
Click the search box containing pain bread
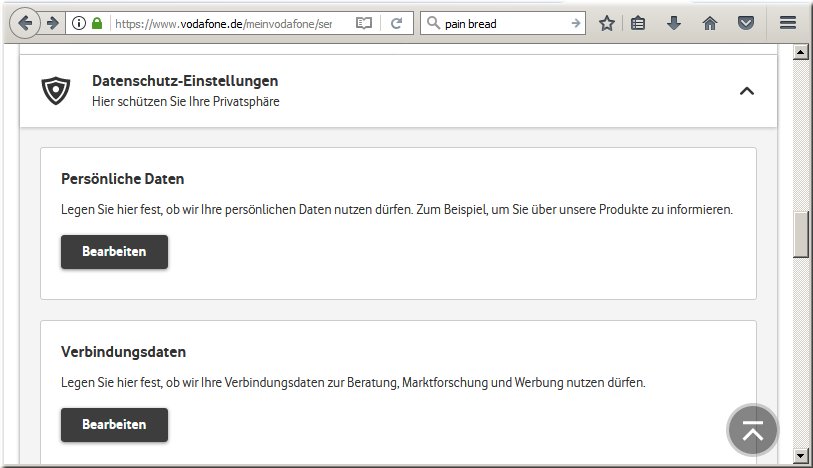pos(500,23)
